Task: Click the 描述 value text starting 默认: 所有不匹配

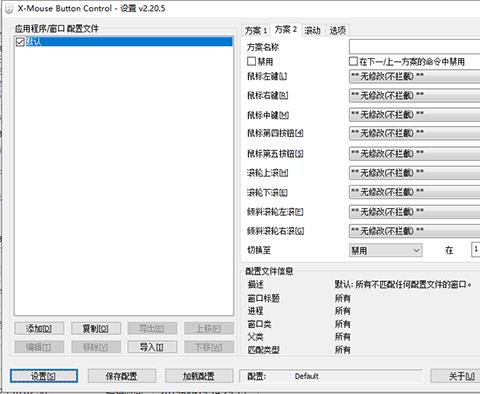Action: [403, 284]
